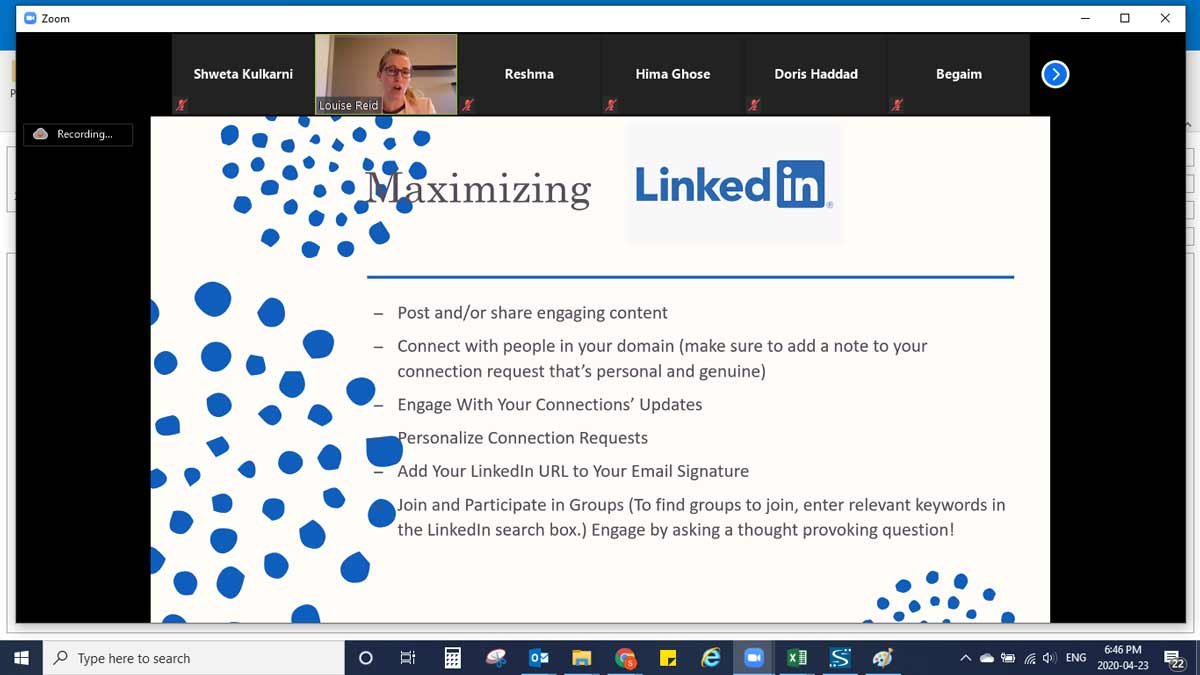Open Excel from the taskbar
Image resolution: width=1200 pixels, height=675 pixels.
[x=797, y=658]
